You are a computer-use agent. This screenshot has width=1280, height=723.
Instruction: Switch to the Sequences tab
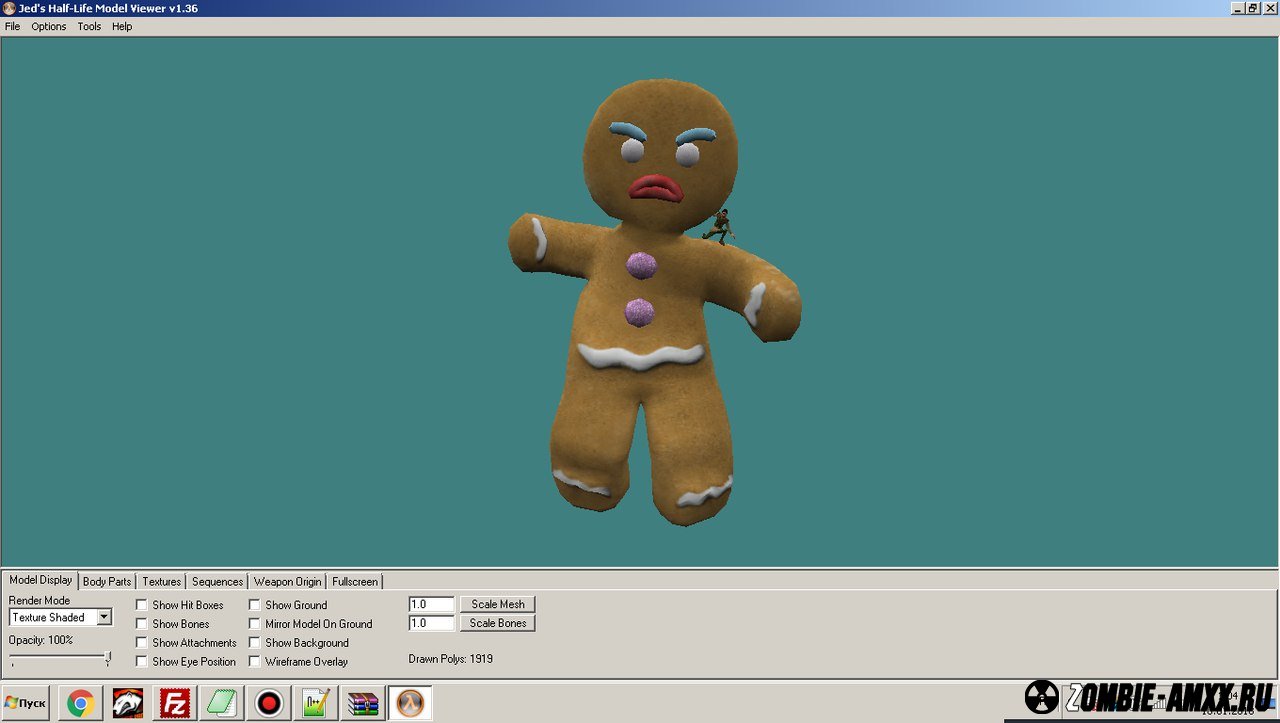(x=217, y=582)
